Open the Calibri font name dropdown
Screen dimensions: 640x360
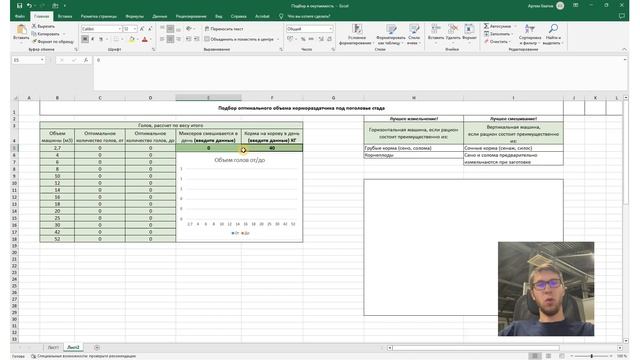(120, 29)
